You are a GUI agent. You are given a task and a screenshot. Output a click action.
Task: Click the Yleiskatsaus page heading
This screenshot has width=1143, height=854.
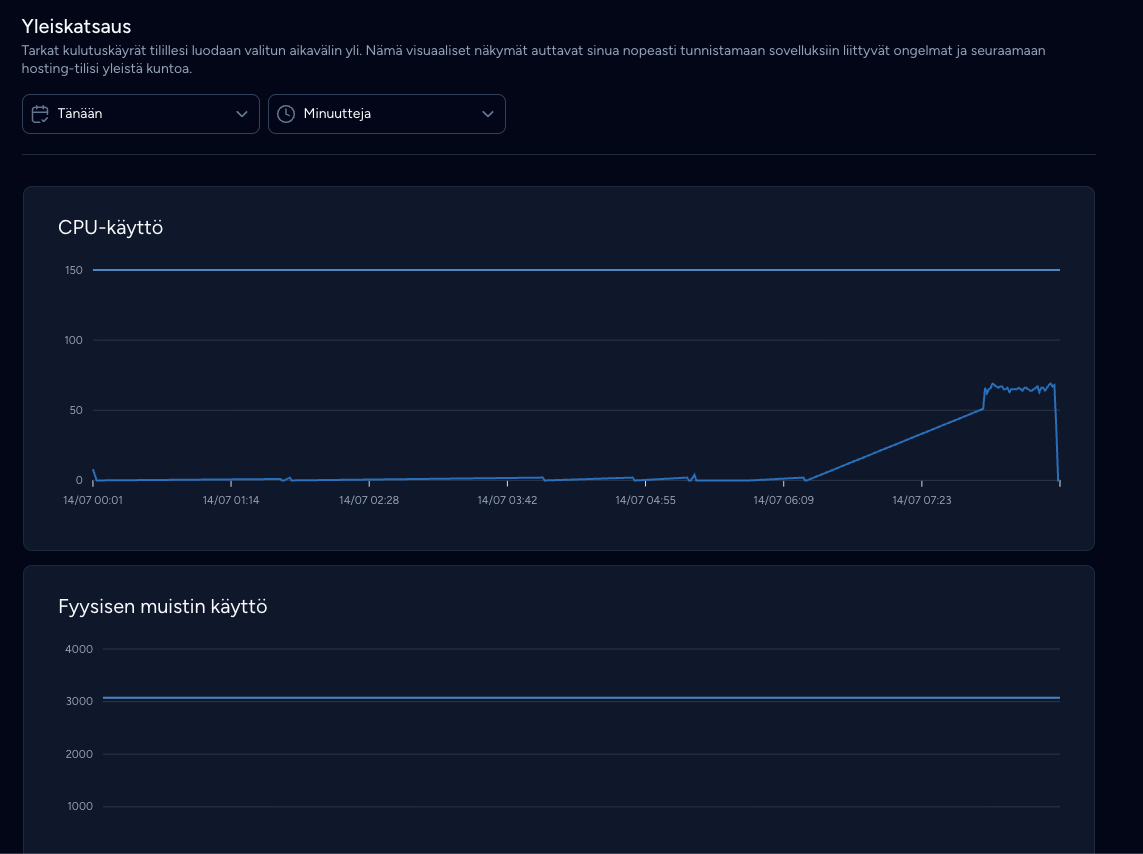[x=77, y=26]
